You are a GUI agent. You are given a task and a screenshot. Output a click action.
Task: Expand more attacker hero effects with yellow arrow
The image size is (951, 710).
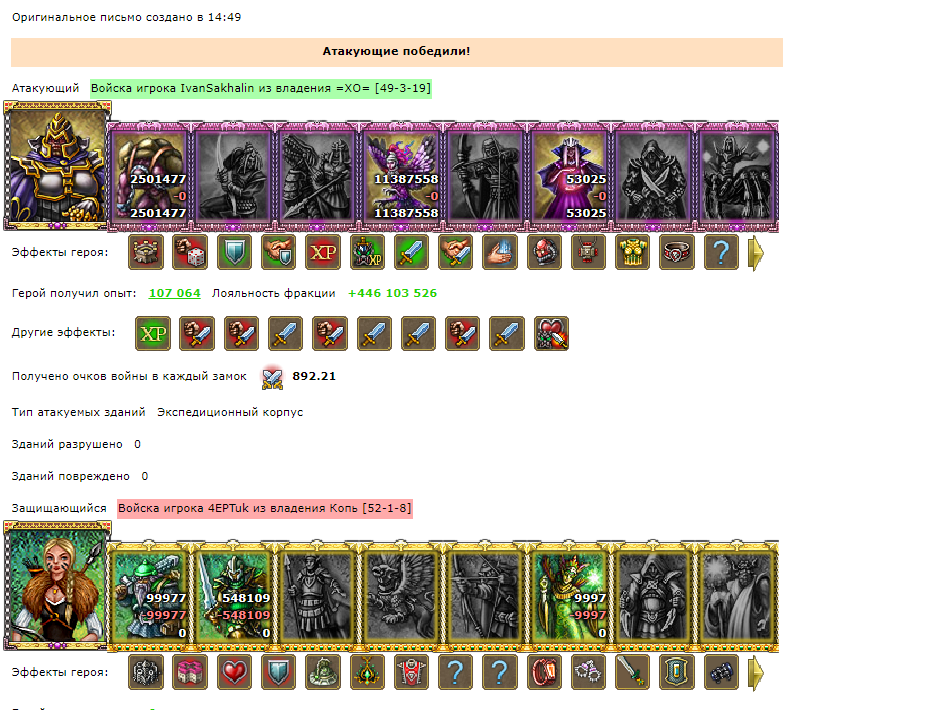(756, 253)
